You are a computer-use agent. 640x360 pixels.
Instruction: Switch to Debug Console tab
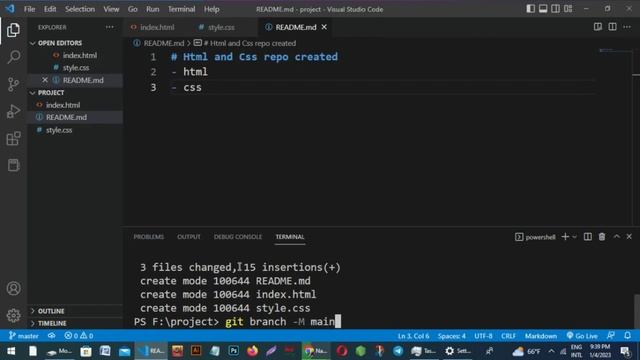238,237
